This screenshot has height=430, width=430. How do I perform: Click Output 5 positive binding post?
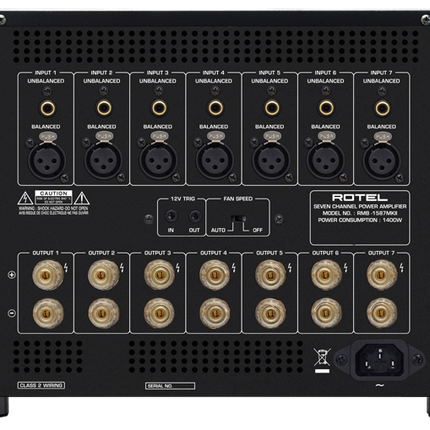(x=271, y=275)
